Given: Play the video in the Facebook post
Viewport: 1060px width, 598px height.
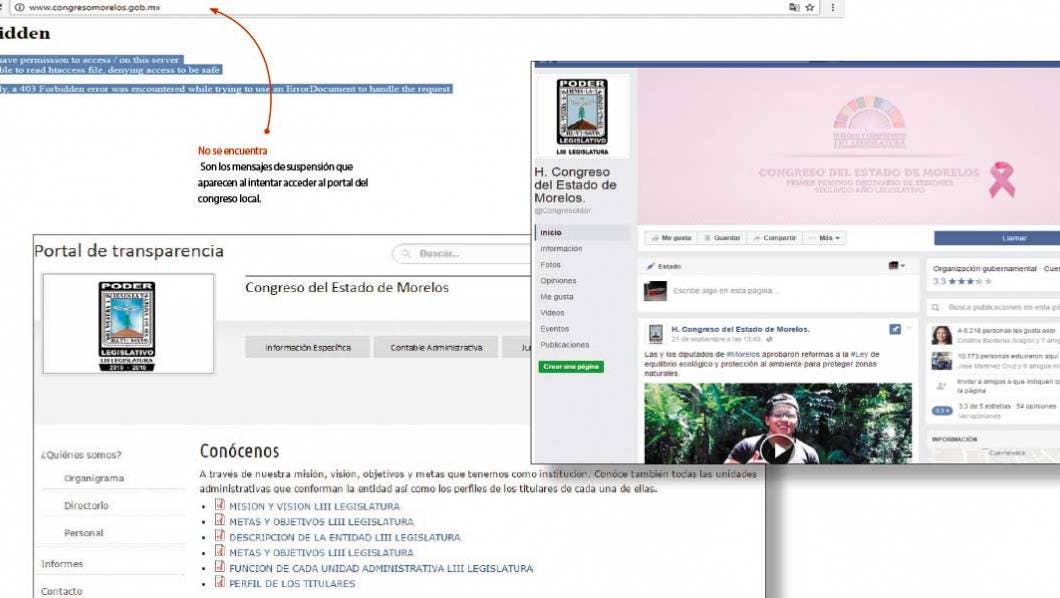Looking at the screenshot, I should point(777,449).
